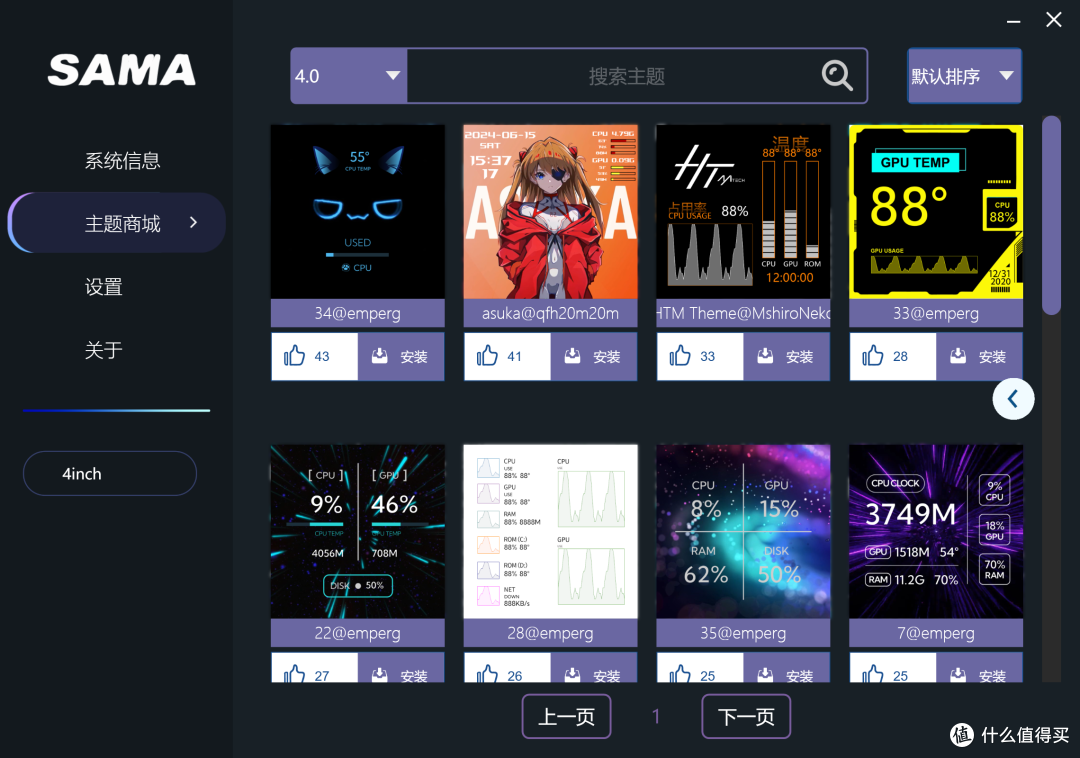The height and width of the screenshot is (758, 1080).
Task: Click the 35@emperg theme name label
Action: [743, 633]
